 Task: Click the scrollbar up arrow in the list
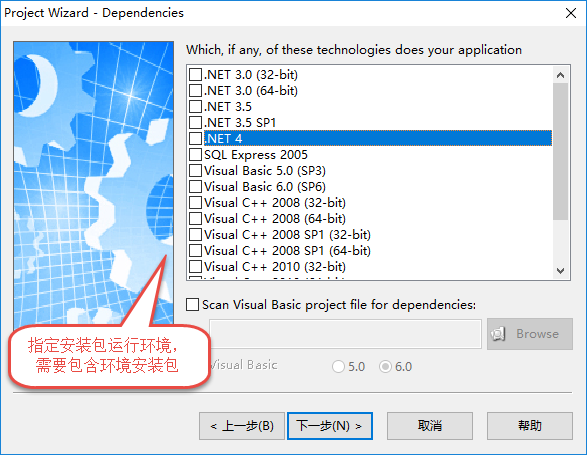(560, 75)
